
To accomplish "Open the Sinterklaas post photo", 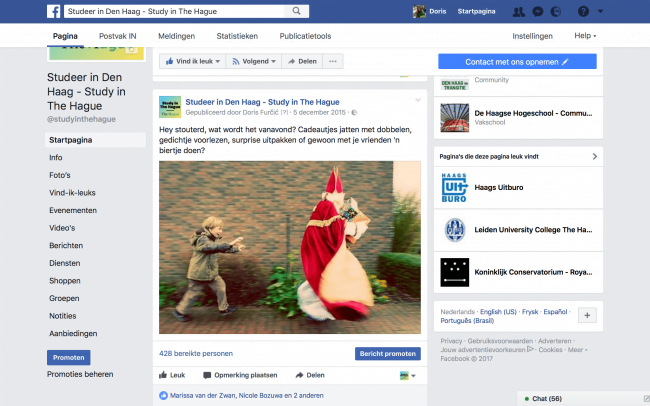I will (x=290, y=247).
